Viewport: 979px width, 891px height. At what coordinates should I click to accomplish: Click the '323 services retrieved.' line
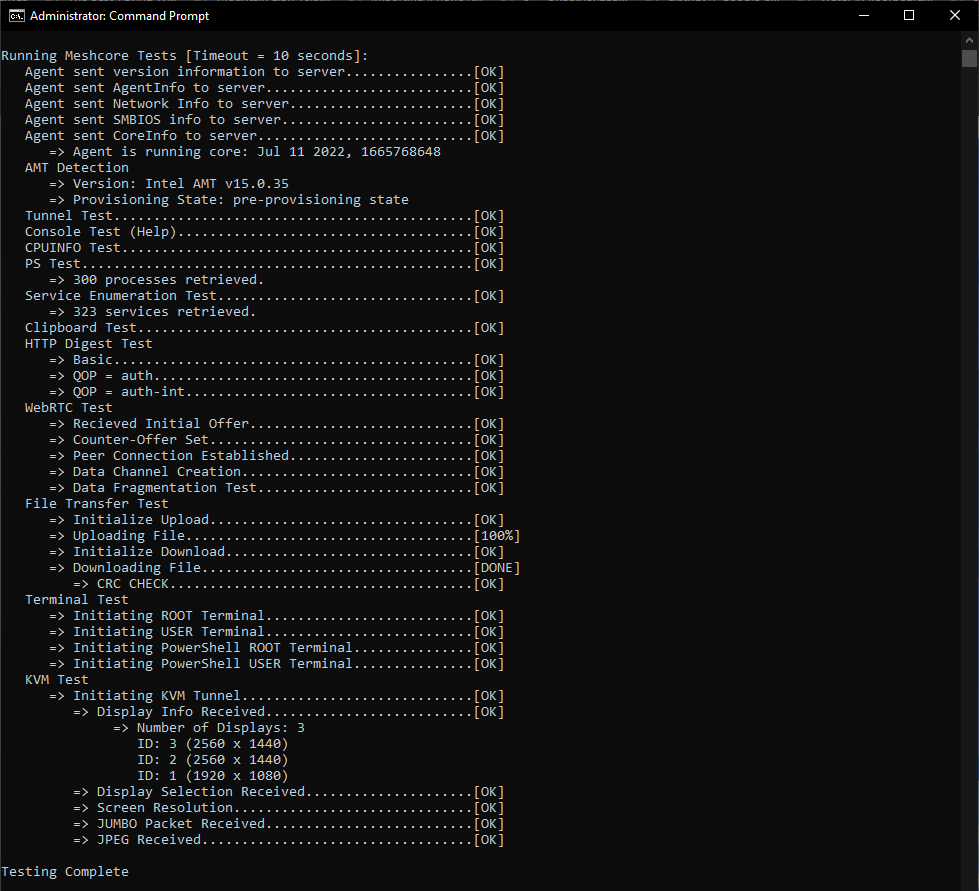click(x=164, y=312)
